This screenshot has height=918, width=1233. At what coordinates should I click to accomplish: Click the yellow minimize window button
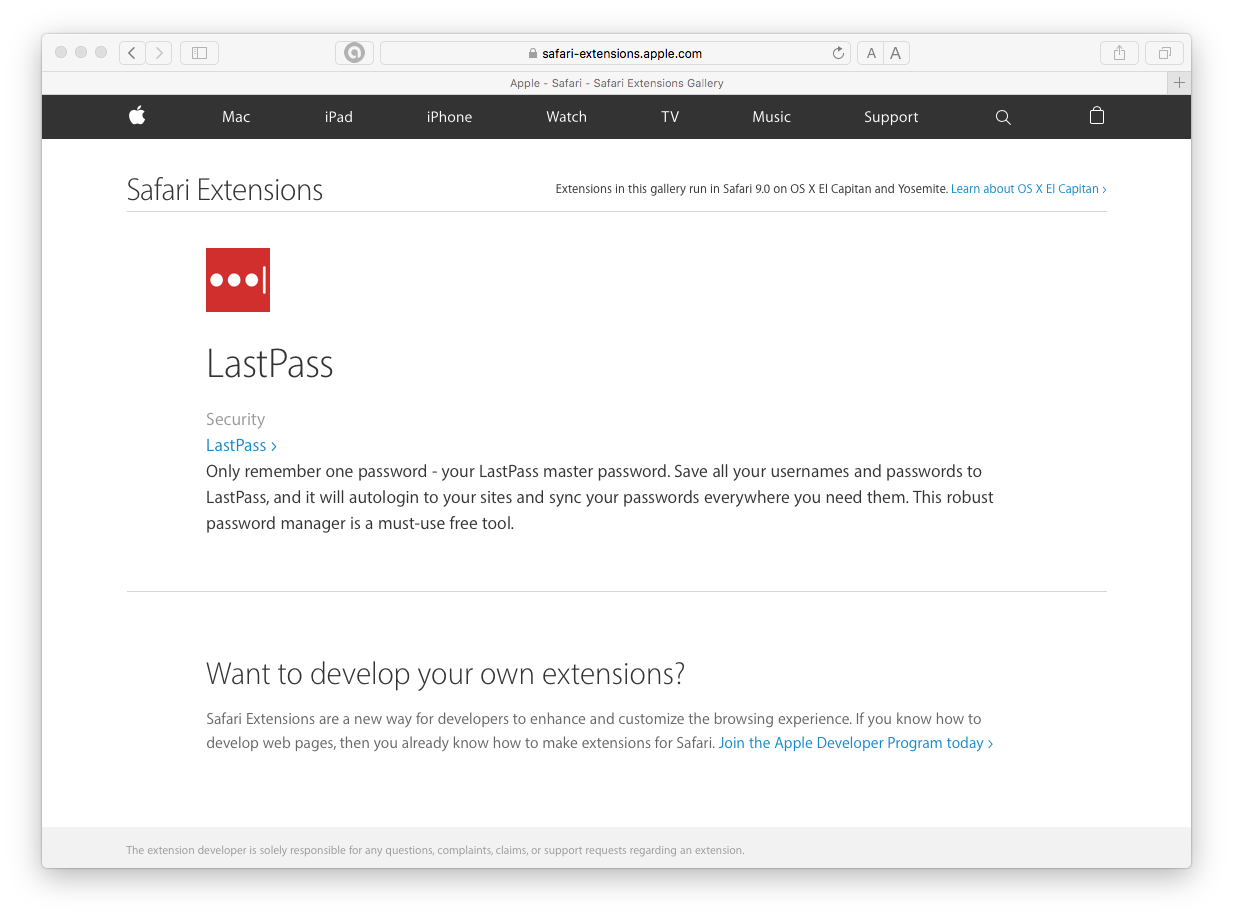pos(81,52)
